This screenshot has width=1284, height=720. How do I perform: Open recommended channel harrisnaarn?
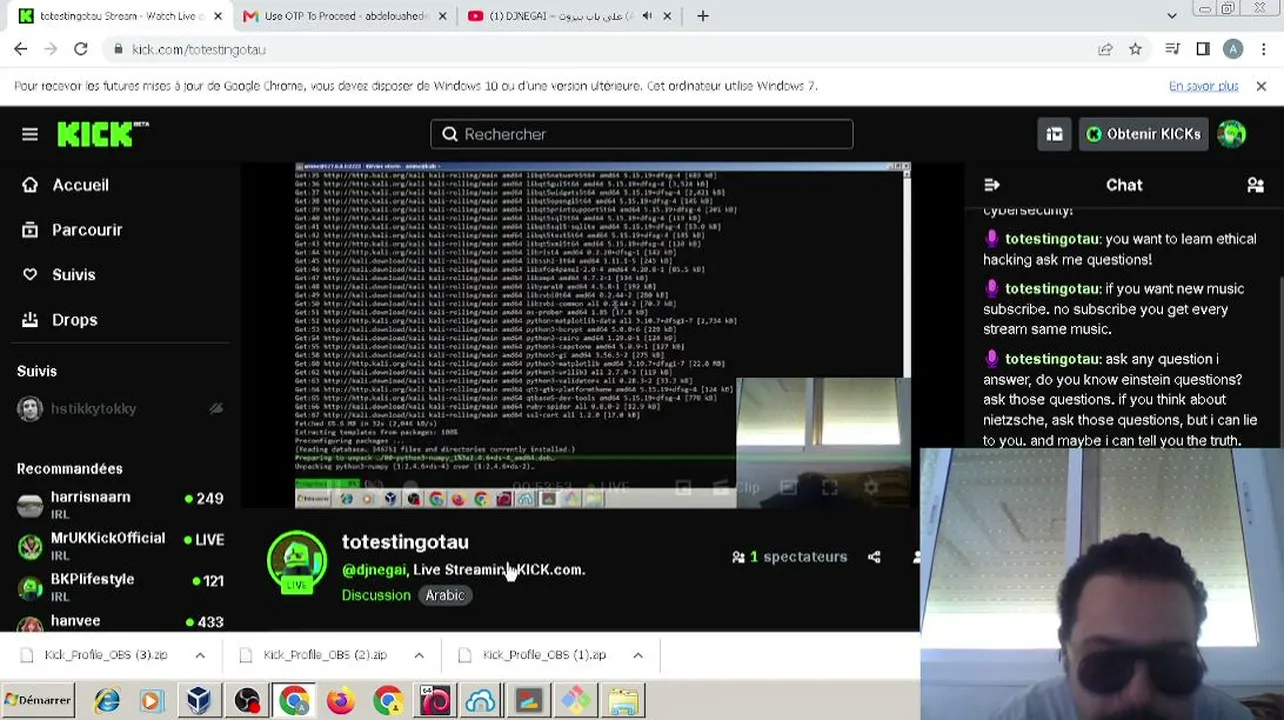pyautogui.click(x=120, y=505)
